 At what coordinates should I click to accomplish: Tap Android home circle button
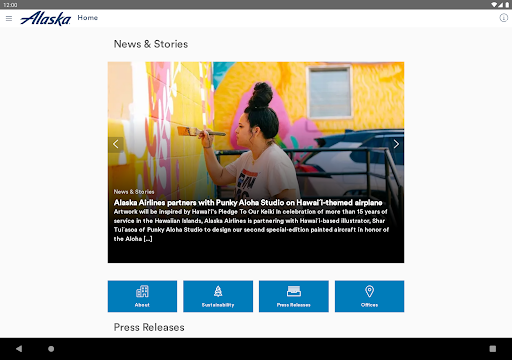click(x=51, y=349)
